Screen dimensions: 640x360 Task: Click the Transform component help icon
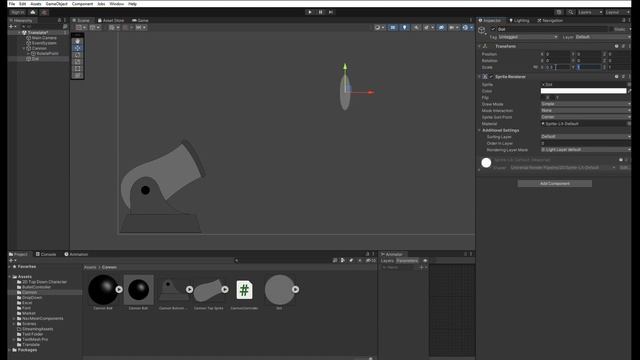tap(617, 46)
